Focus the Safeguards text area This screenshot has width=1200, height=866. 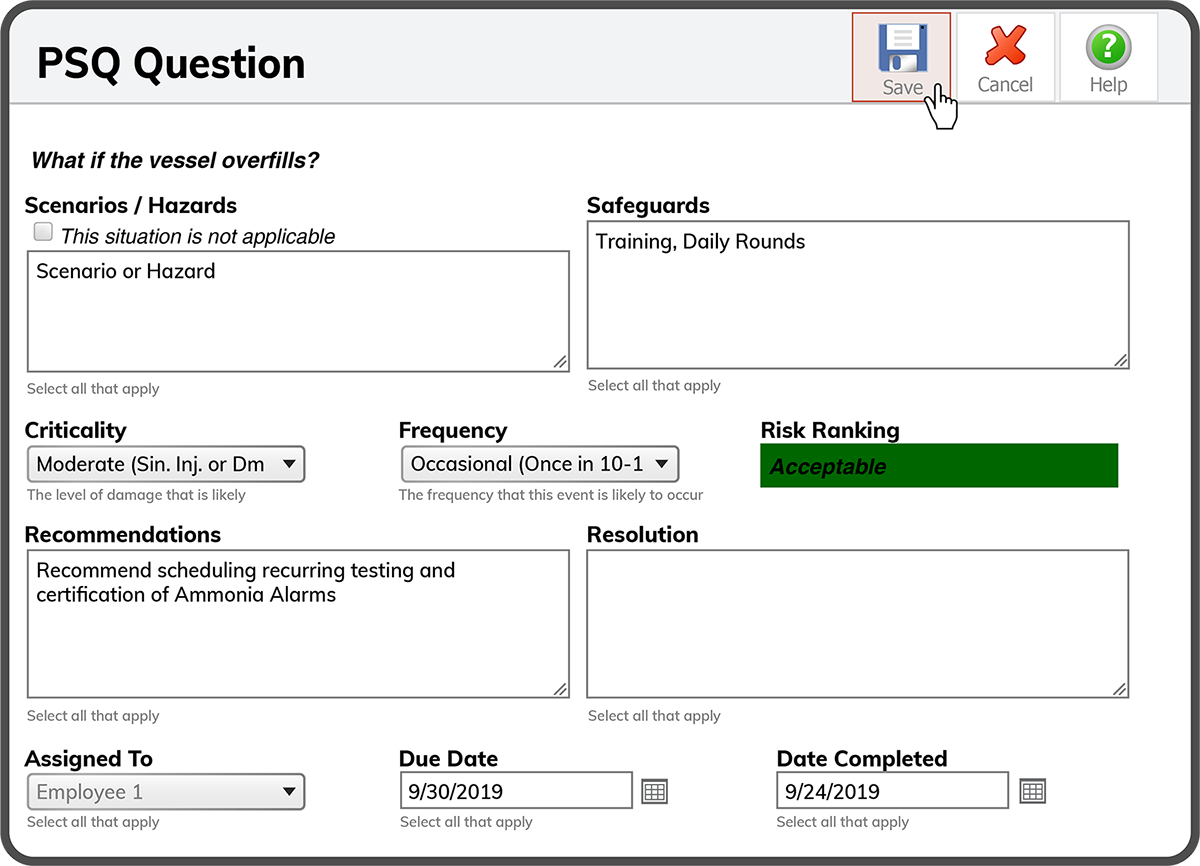point(858,296)
